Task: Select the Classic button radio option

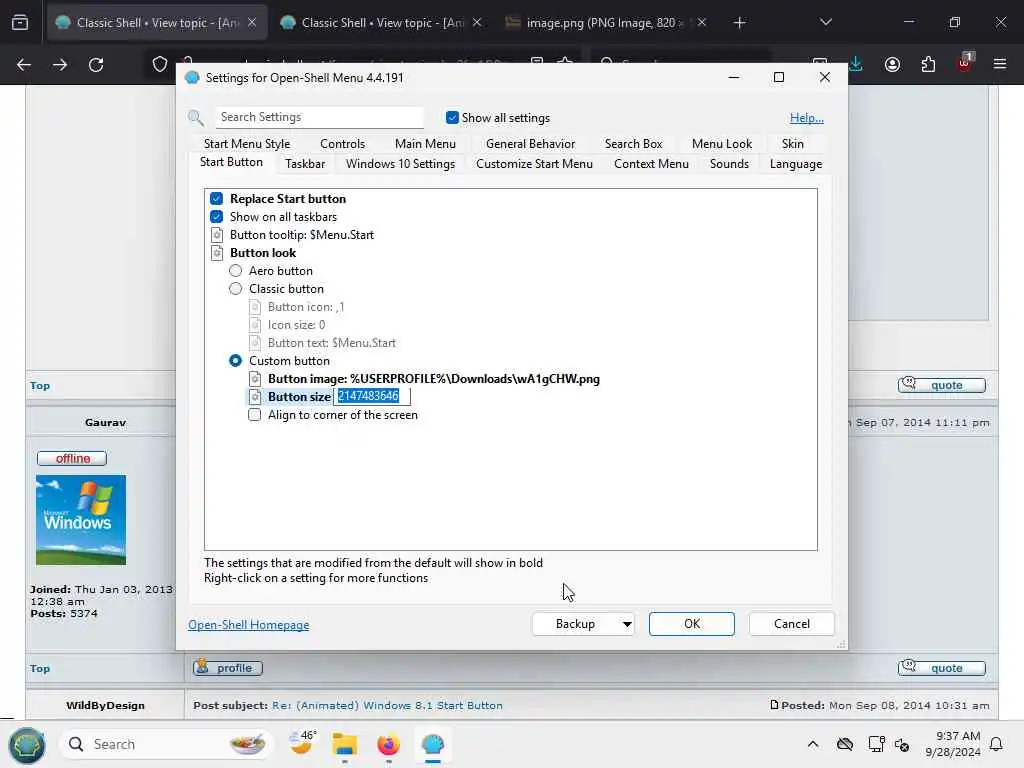Action: (236, 289)
